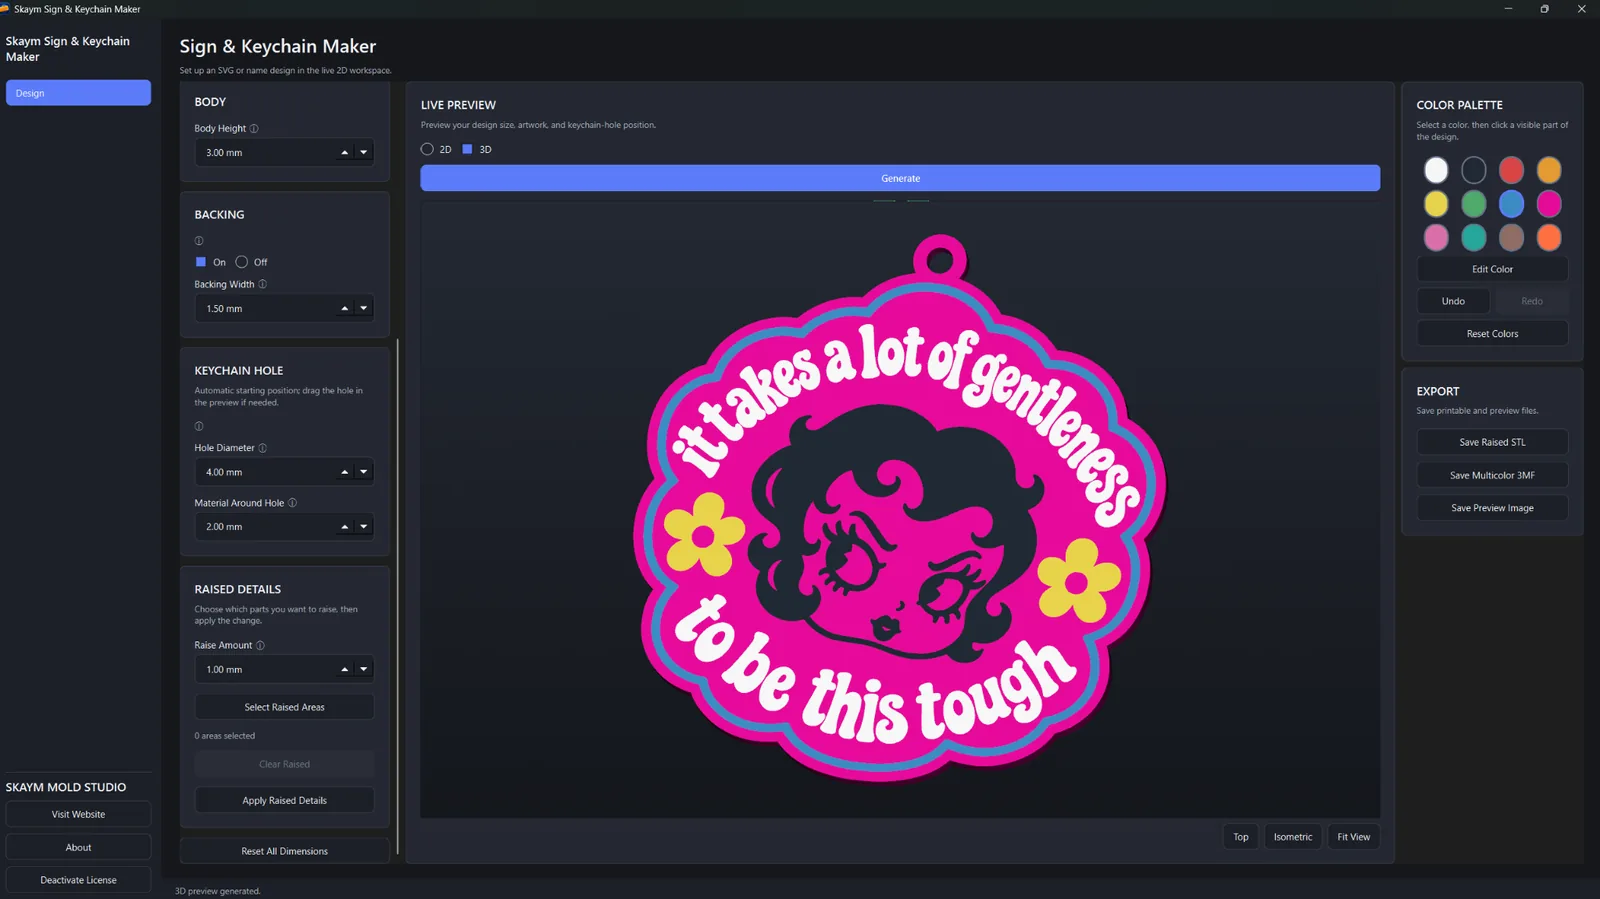Decrease Raise Amount with down arrow
The height and width of the screenshot is (899, 1600).
tap(364, 670)
